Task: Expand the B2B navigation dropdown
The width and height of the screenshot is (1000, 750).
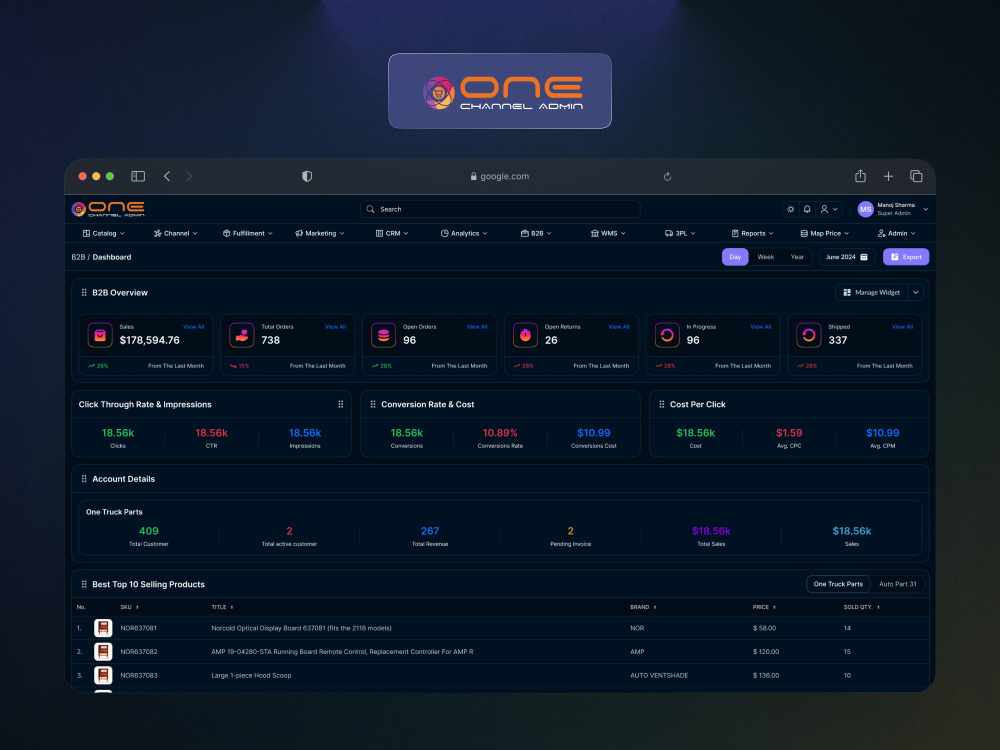Action: (x=536, y=233)
